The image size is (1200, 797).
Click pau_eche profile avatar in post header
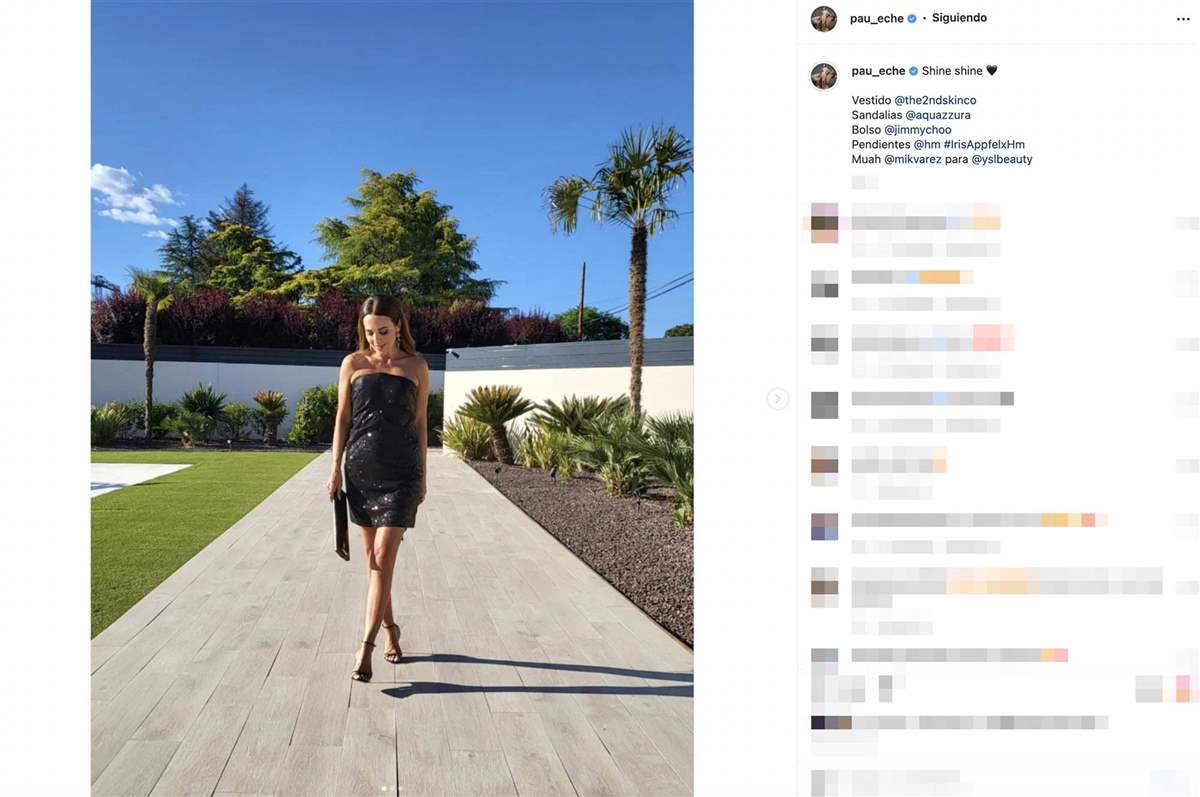(x=824, y=19)
